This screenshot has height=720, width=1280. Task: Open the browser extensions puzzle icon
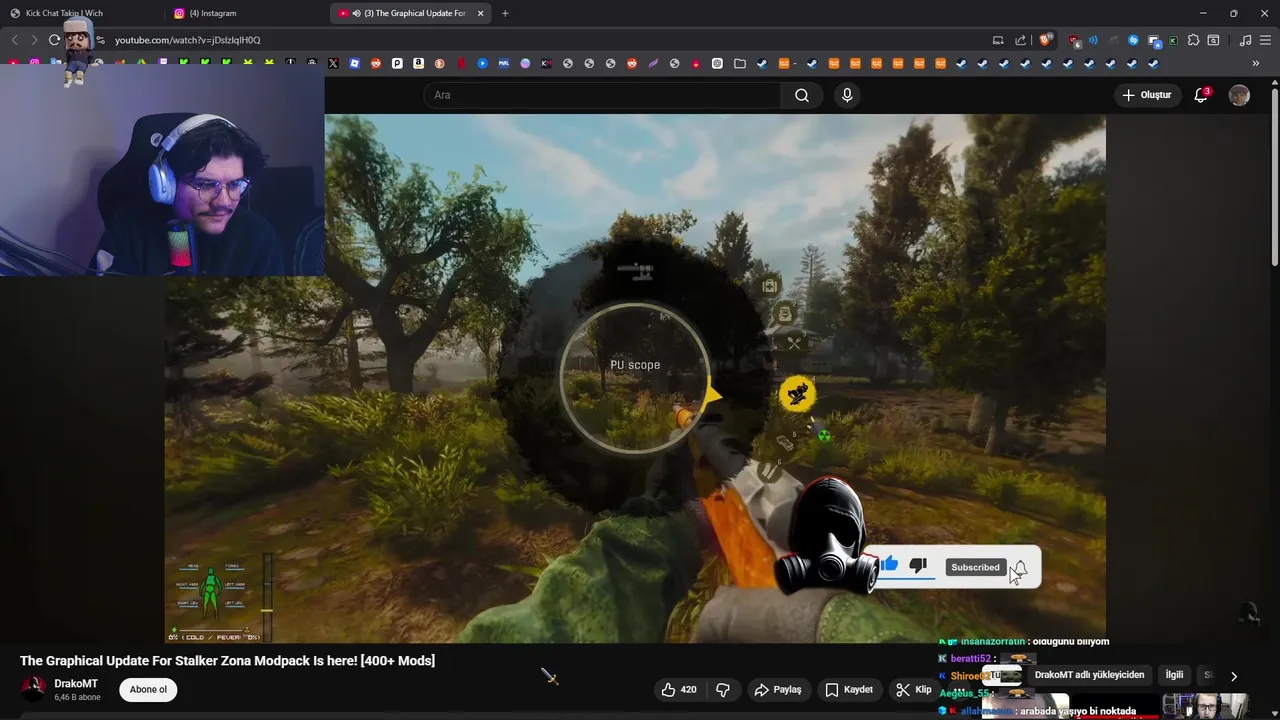pyautogui.click(x=1193, y=40)
